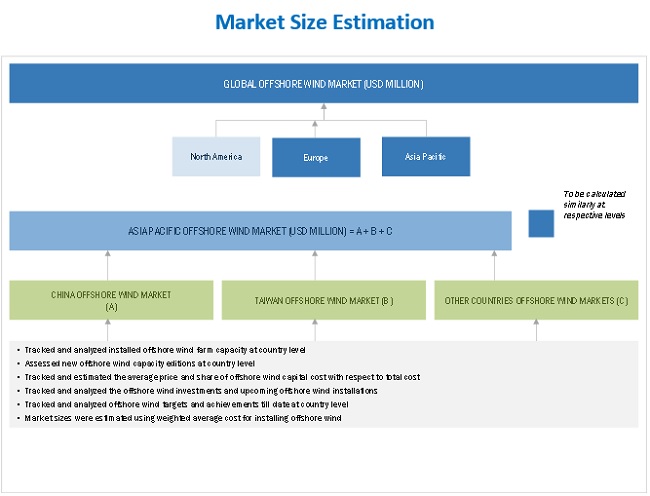Select the bullet about weighted average cost estimation

pos(183,418)
